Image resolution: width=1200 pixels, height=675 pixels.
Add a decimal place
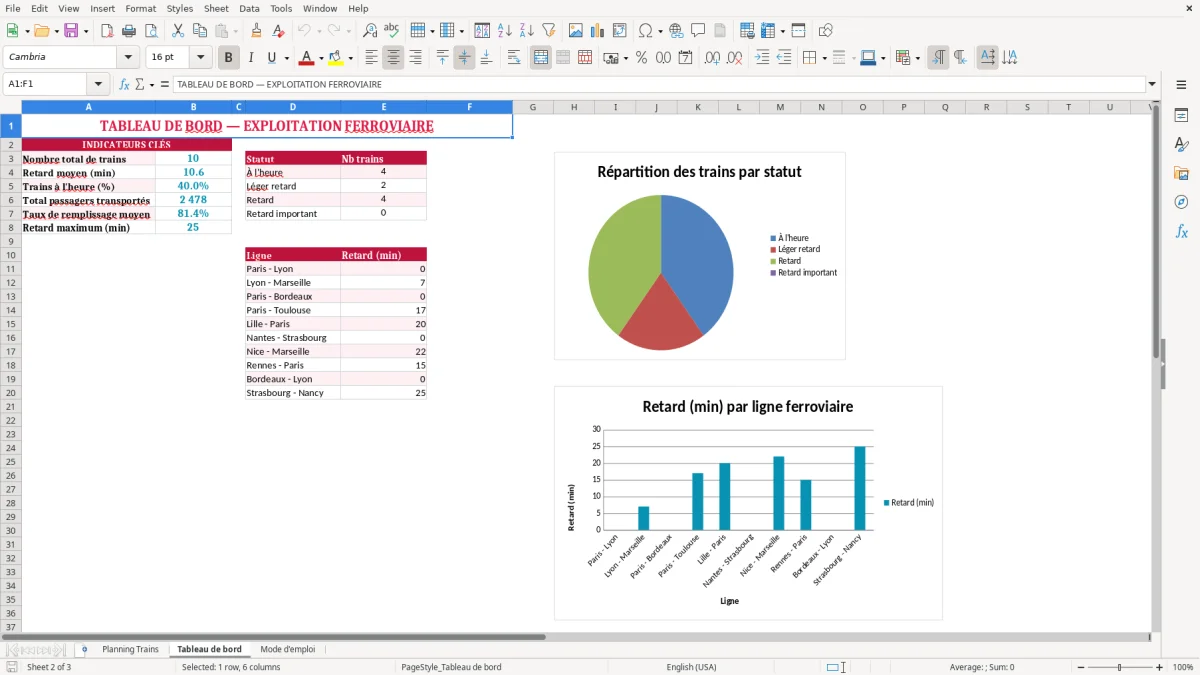click(713, 58)
